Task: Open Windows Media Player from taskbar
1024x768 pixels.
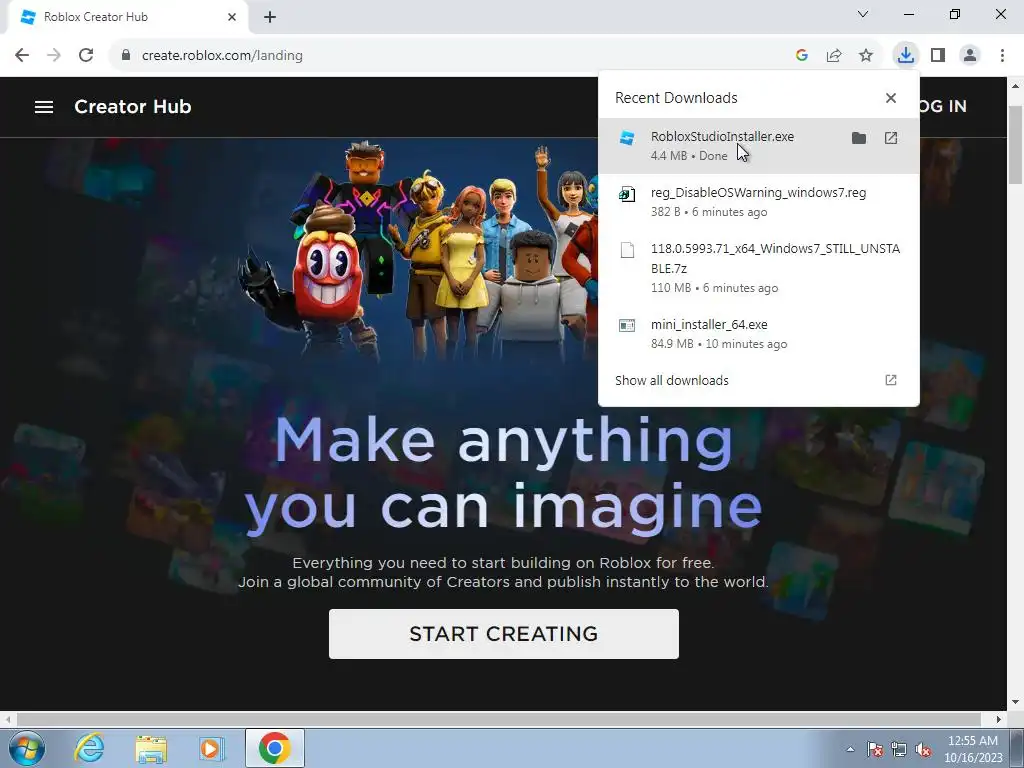Action: tap(211, 748)
